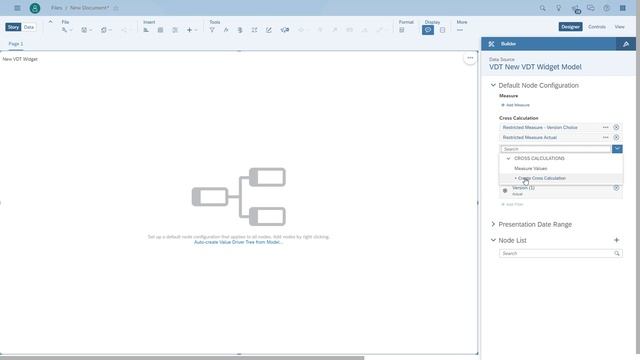Open the product switch grid icon
This screenshot has width=640, height=360.
click(622, 8)
